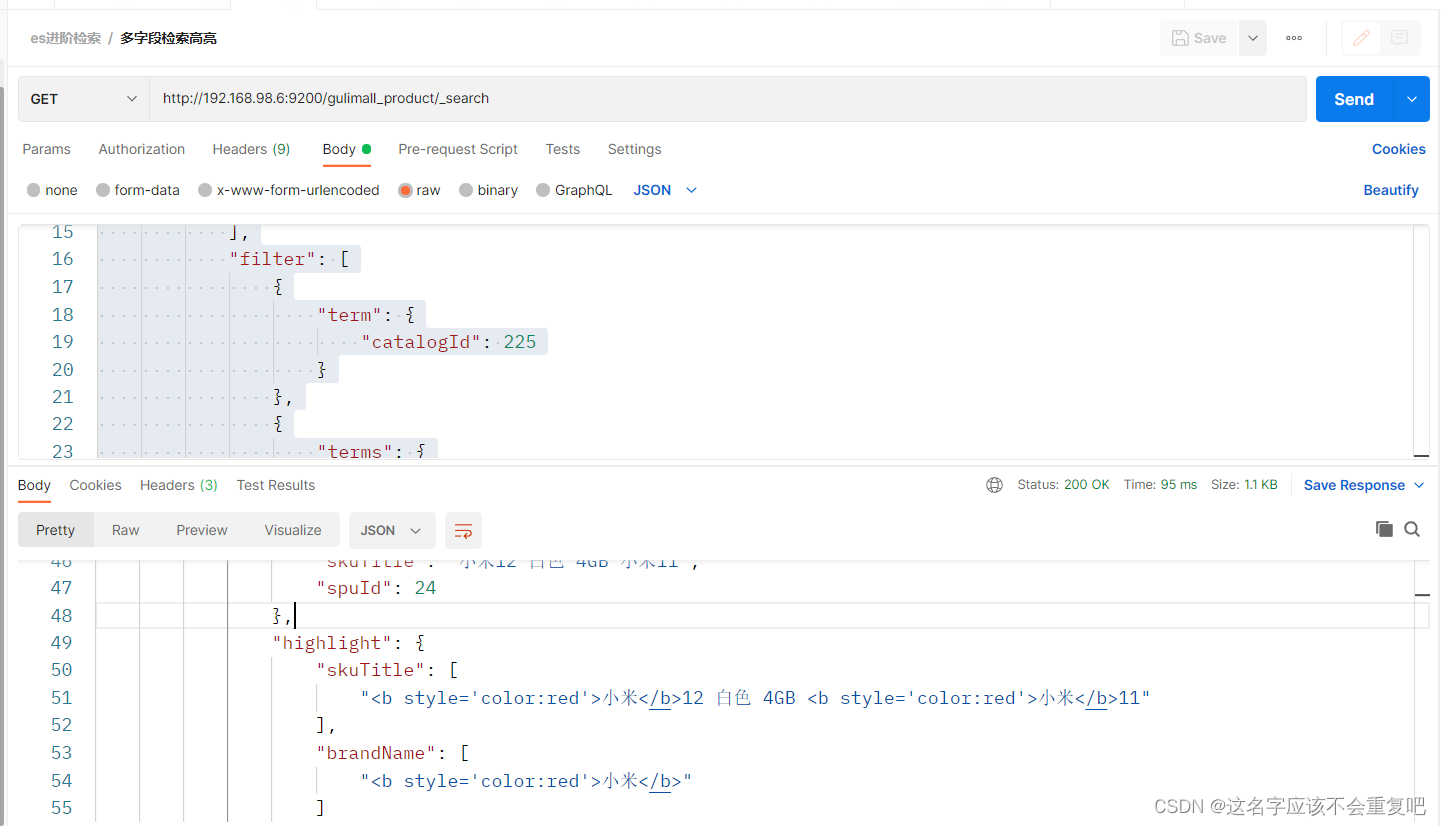Viewport: 1441px width, 826px height.
Task: Open the Test Results tab
Action: pos(276,485)
